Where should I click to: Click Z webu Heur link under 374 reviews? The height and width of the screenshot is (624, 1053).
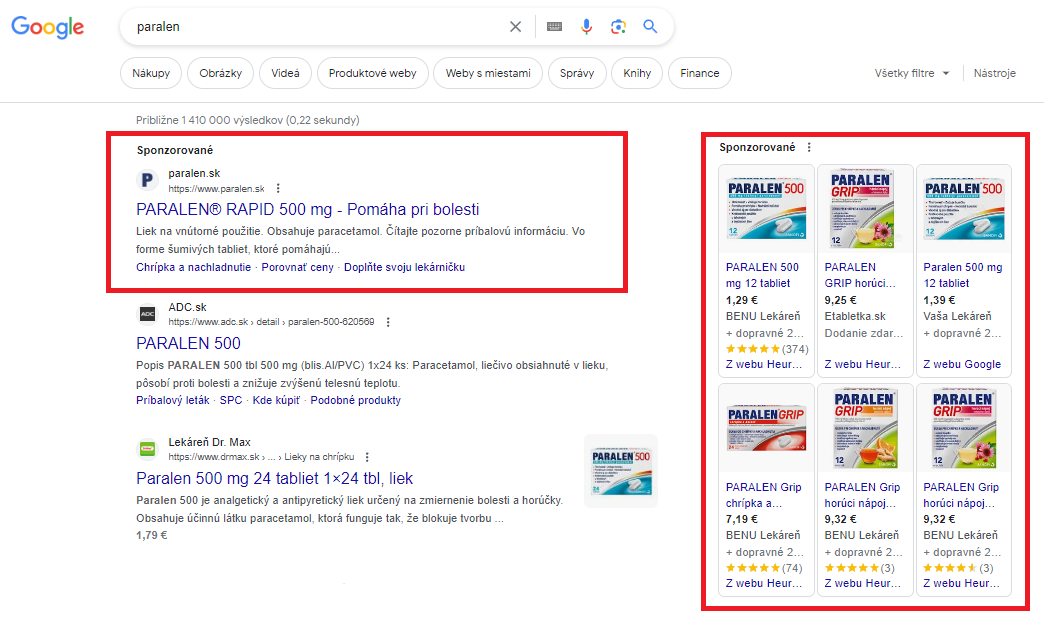pos(764,365)
